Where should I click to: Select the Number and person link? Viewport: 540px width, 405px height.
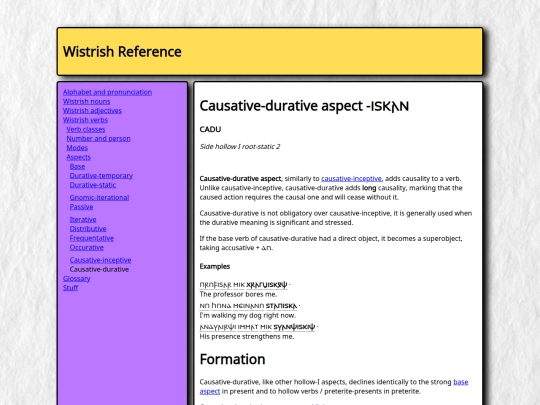[98, 138]
